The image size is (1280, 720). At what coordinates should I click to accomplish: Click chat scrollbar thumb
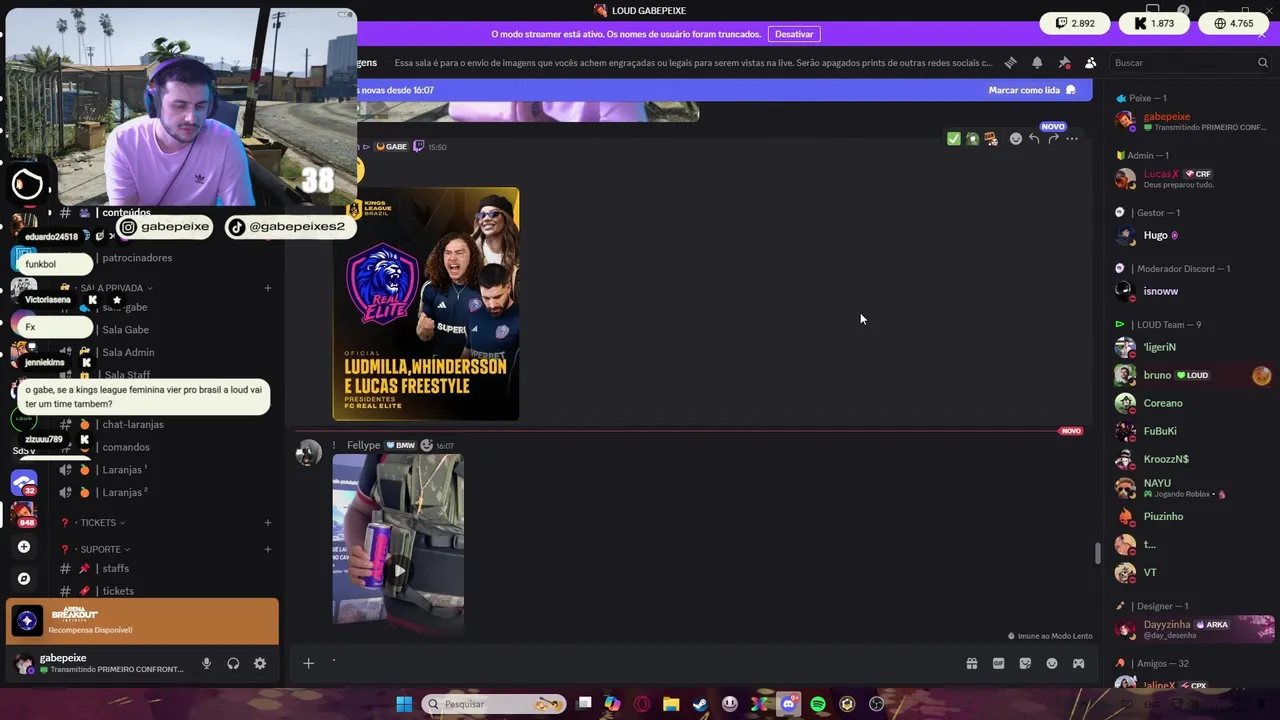pos(1097,552)
